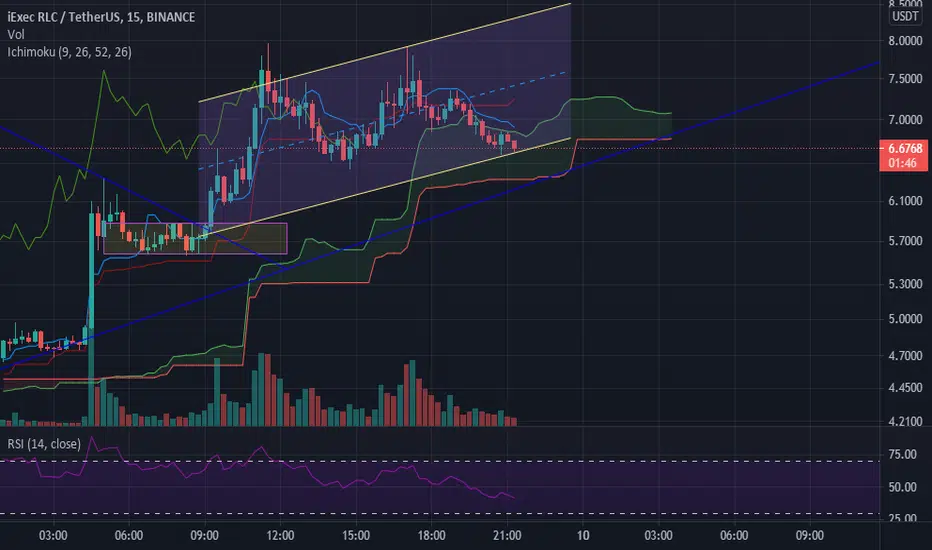Click the 03:00 time axis label at far left
This screenshot has width=932, height=550.
click(x=53, y=536)
